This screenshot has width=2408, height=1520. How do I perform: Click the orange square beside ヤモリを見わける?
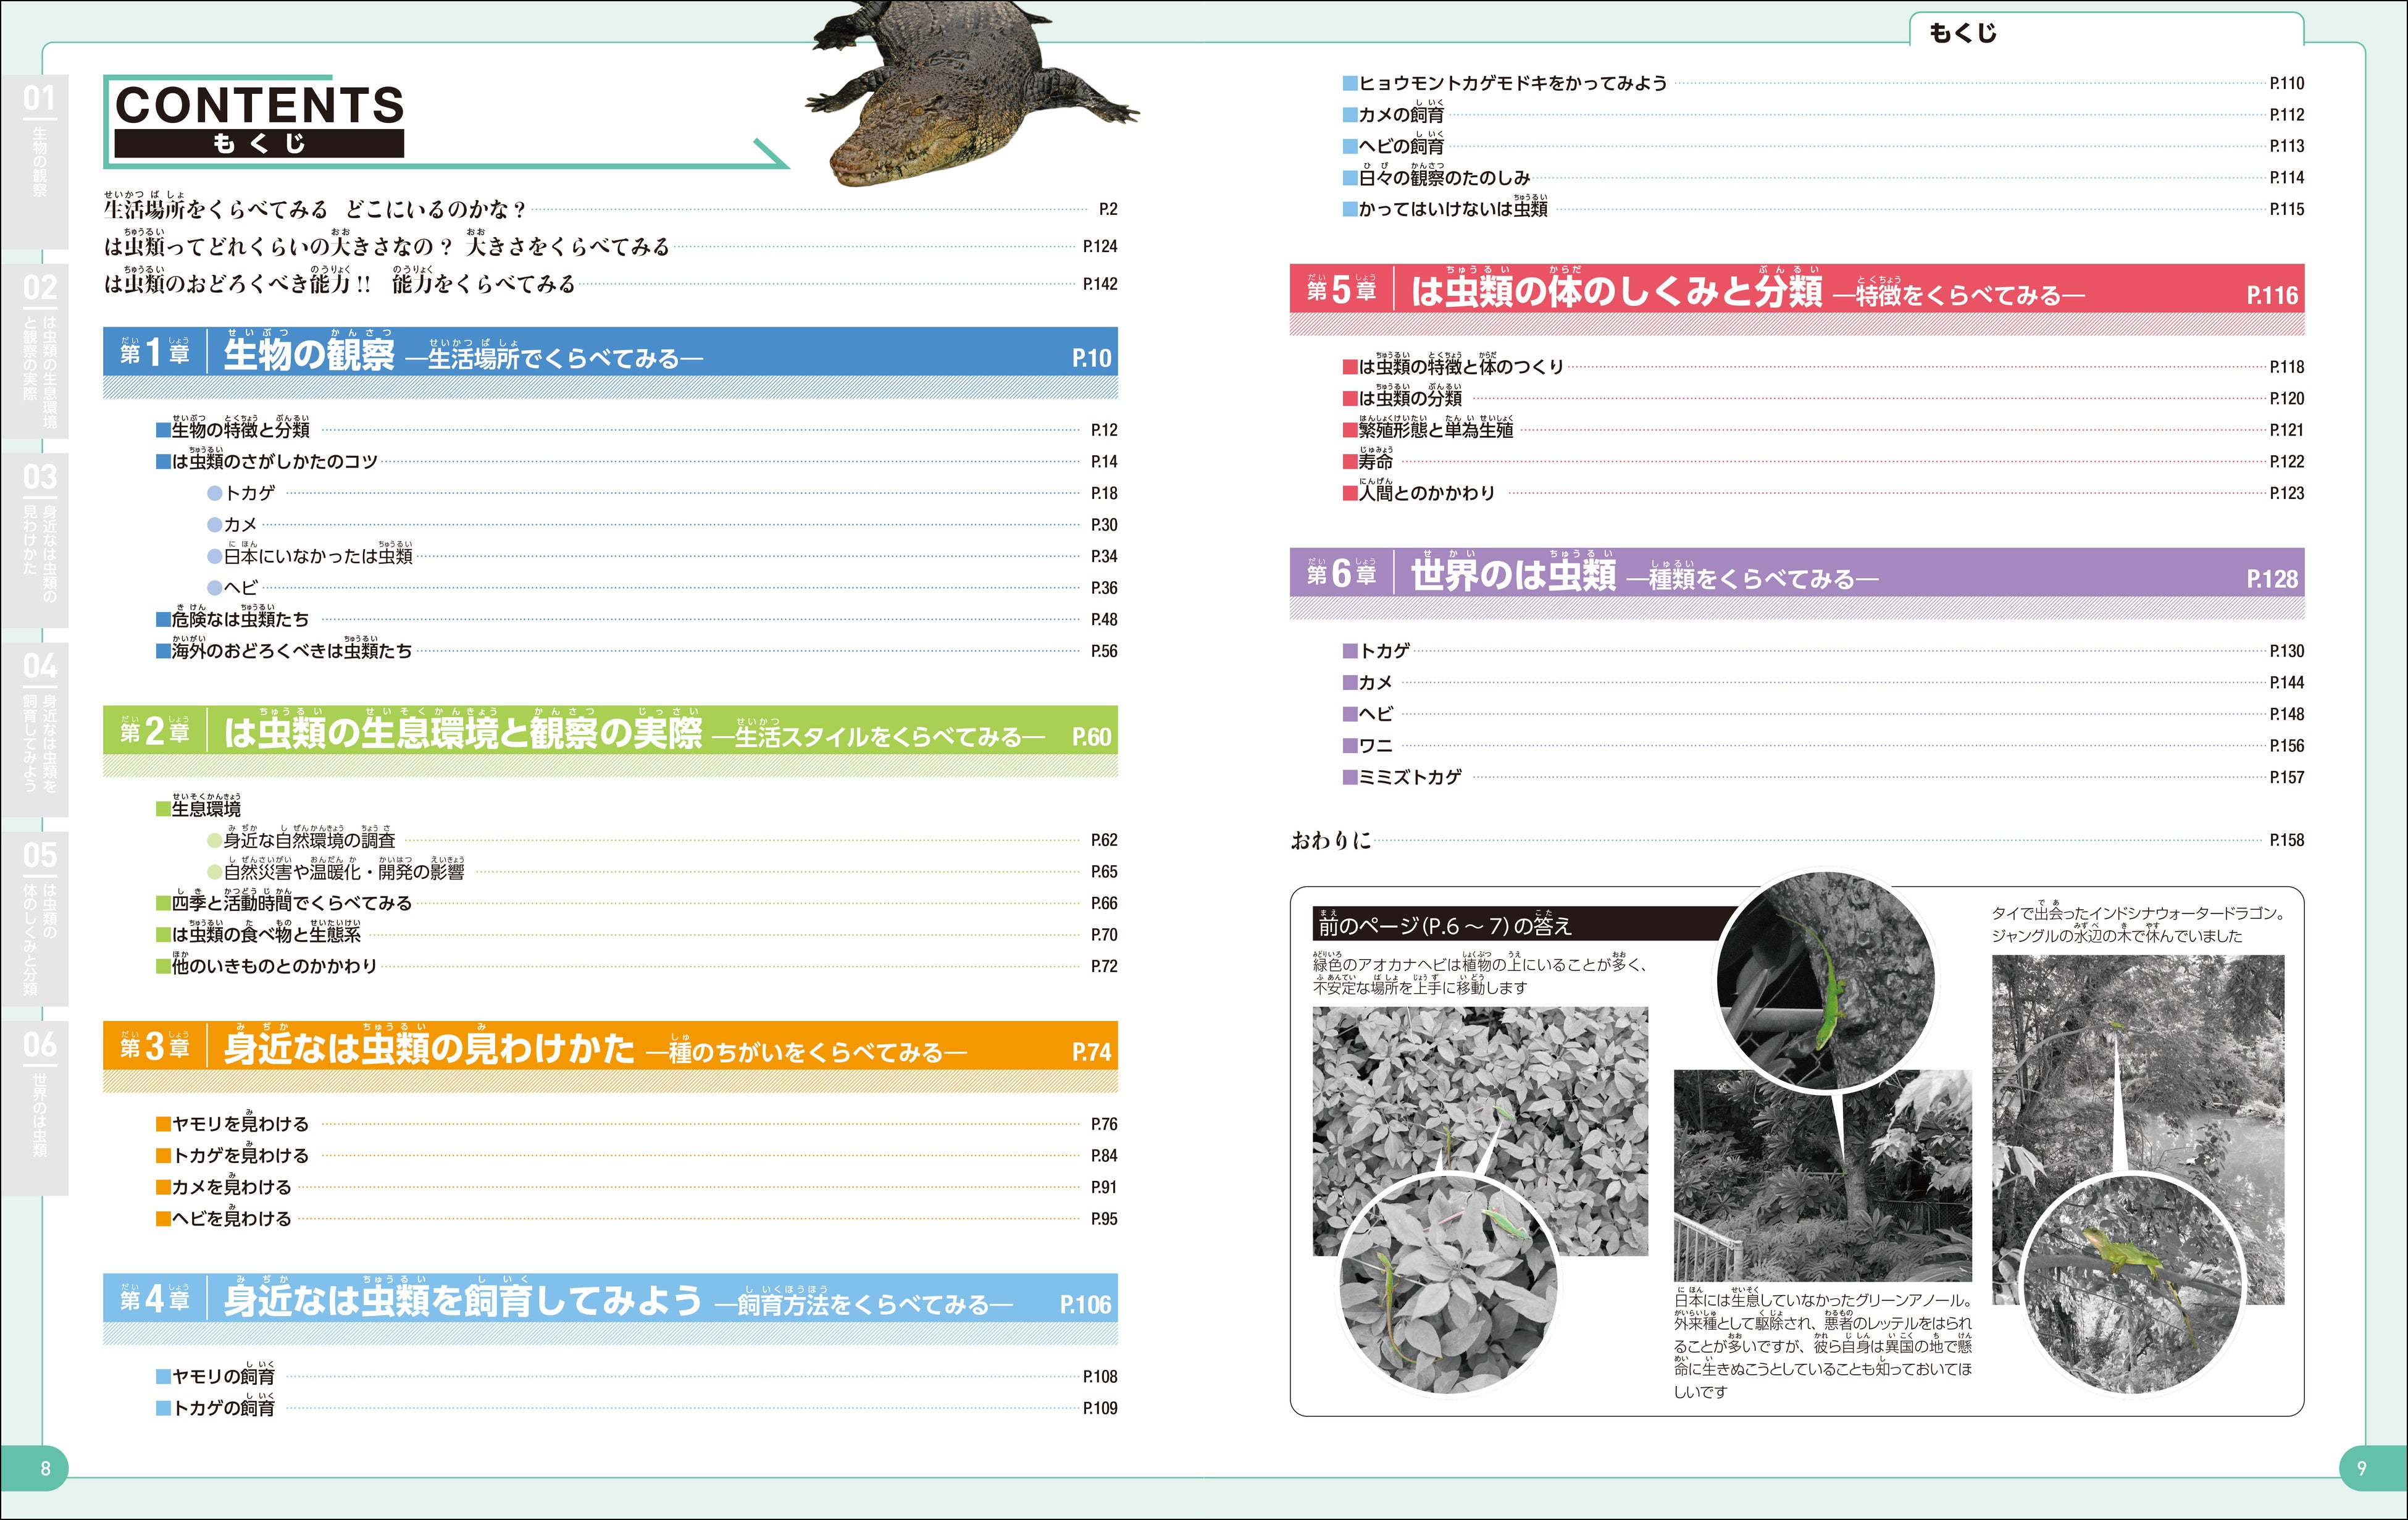163,1124
